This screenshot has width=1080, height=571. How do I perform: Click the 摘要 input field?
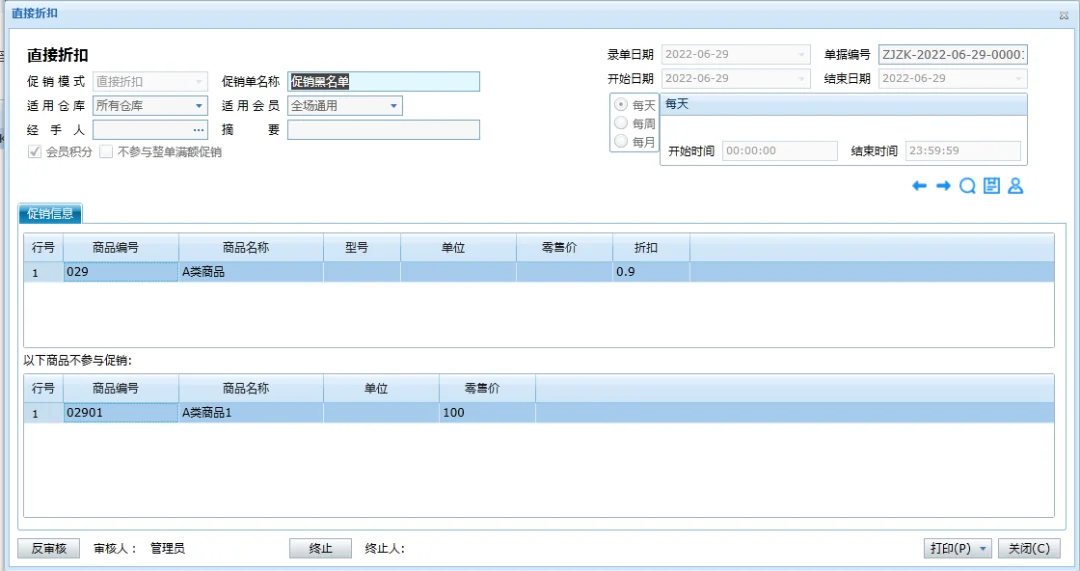click(x=384, y=129)
